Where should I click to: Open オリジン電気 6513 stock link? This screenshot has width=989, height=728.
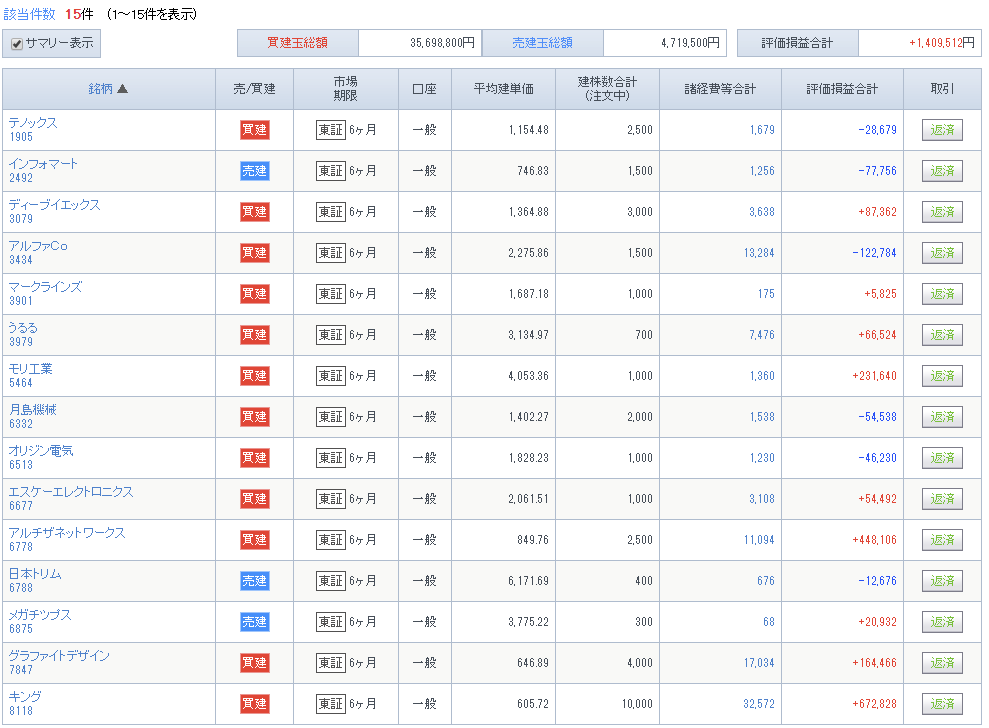click(x=41, y=457)
